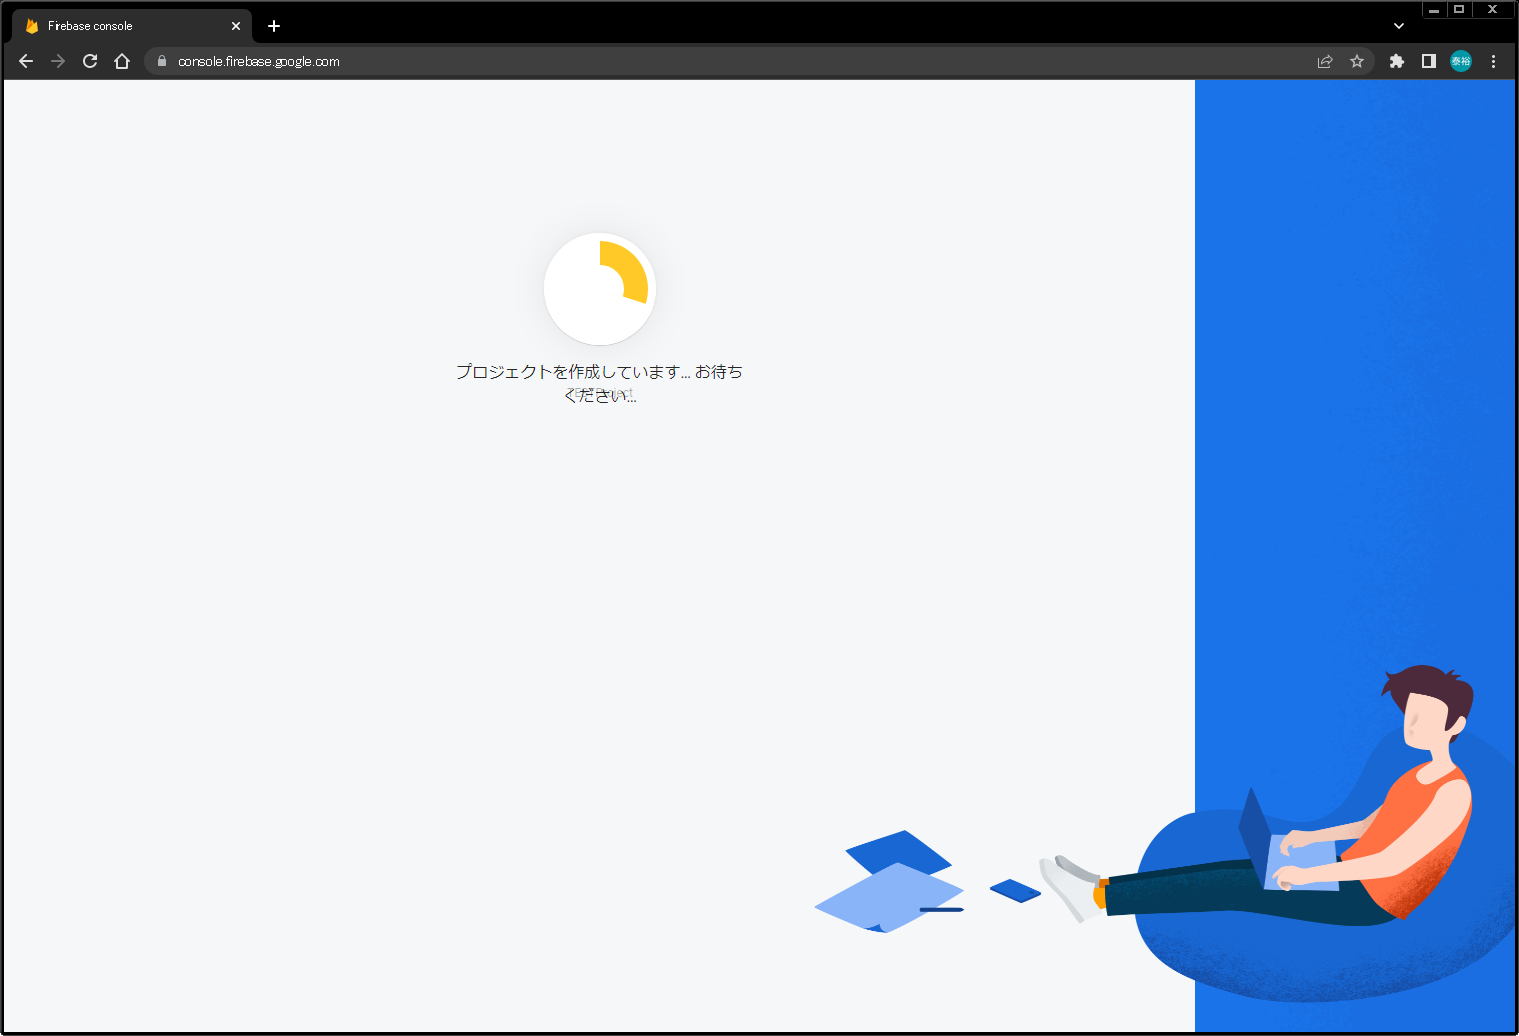Image resolution: width=1519 pixels, height=1036 pixels.
Task: Open Chrome three-dot menu
Action: [x=1493, y=61]
